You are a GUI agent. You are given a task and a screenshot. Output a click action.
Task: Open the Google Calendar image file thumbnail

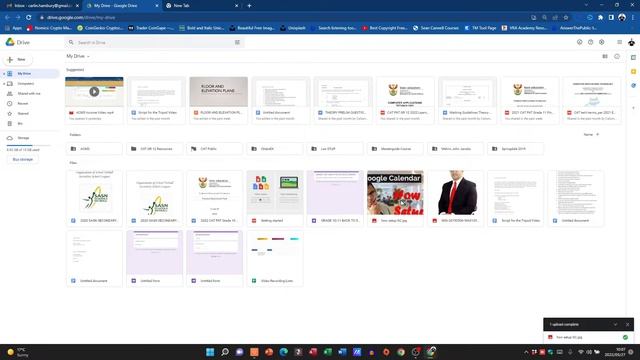pyautogui.click(x=395, y=193)
